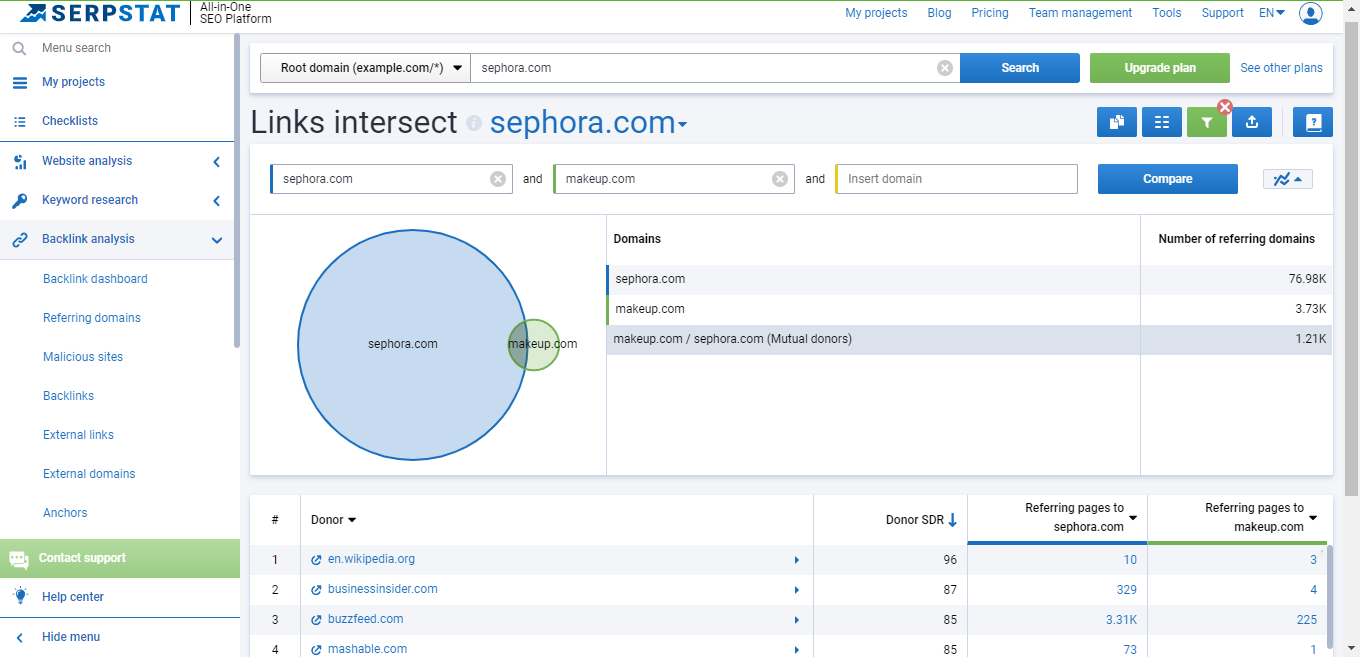1360x657 pixels.
Task: Open the EN language dropdown
Action: click(x=1273, y=13)
